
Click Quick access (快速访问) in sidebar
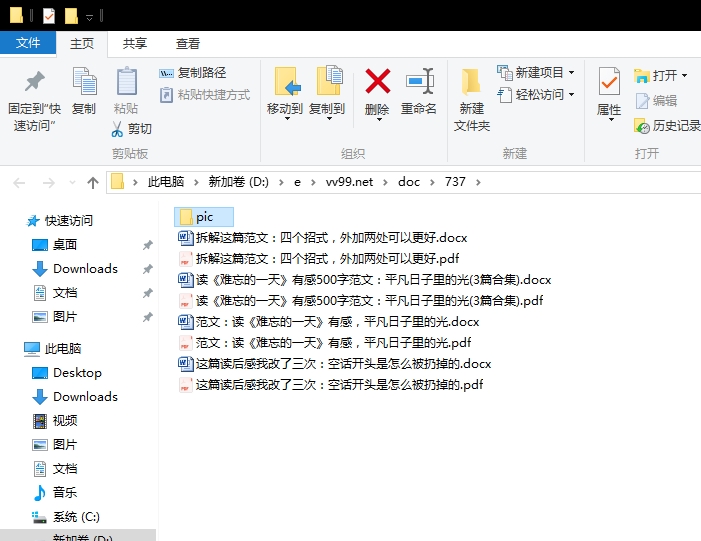tap(59, 220)
